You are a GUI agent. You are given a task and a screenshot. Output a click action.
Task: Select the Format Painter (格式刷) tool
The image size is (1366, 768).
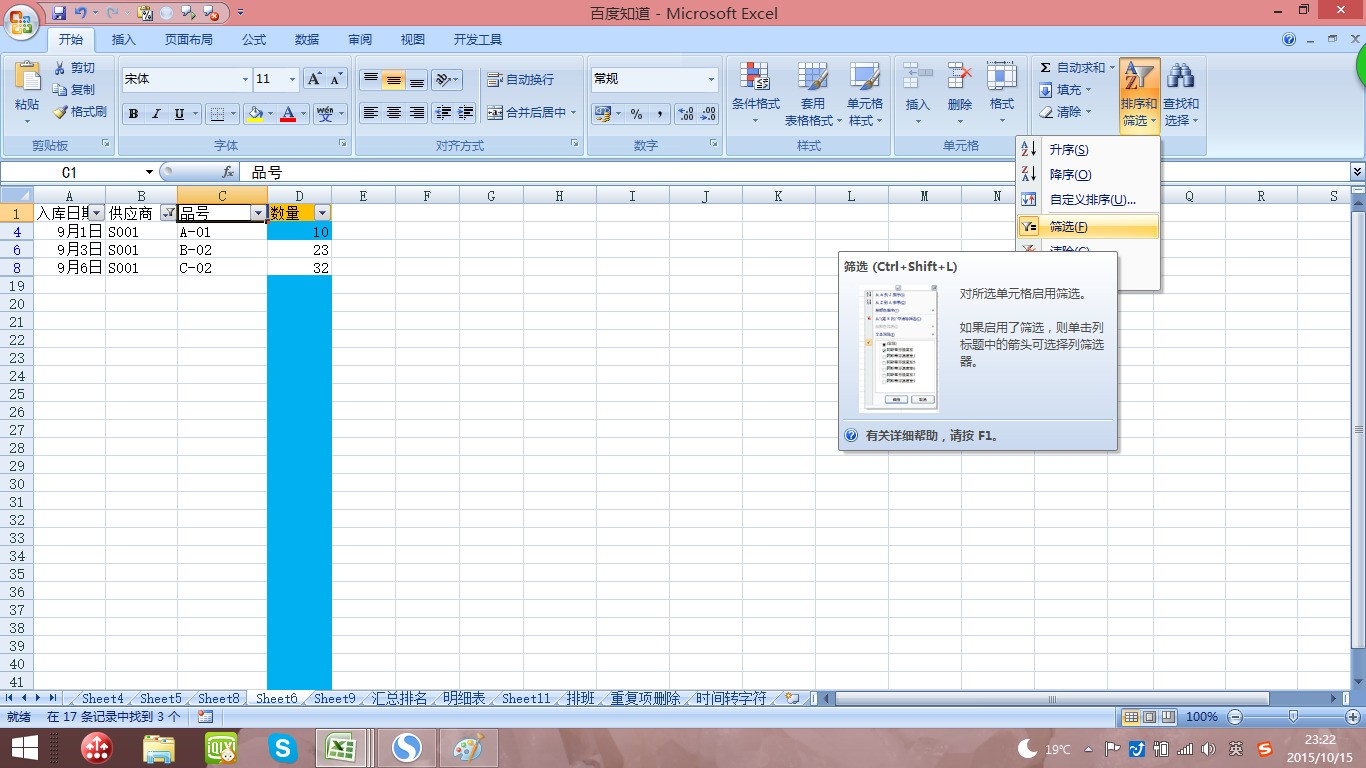click(80, 112)
